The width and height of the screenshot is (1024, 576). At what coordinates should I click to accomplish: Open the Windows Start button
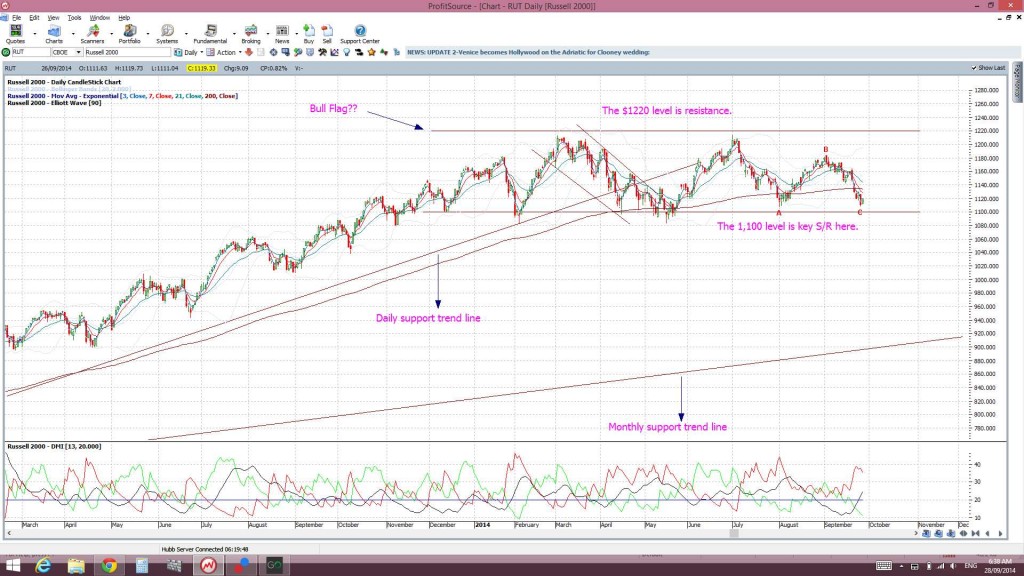coord(12,566)
